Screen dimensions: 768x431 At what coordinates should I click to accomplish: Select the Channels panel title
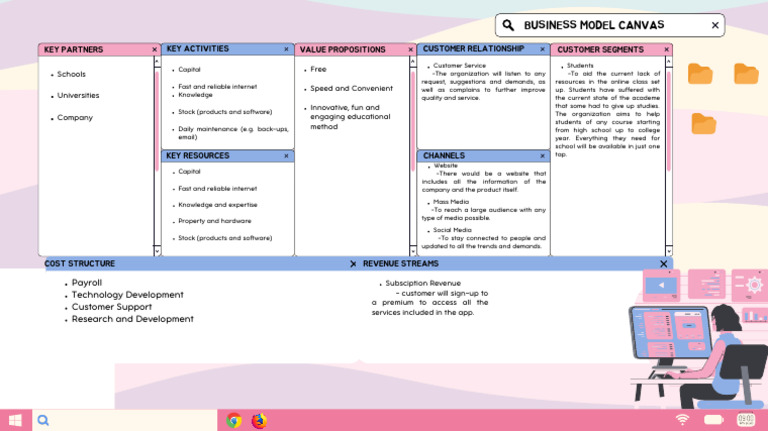coord(444,156)
